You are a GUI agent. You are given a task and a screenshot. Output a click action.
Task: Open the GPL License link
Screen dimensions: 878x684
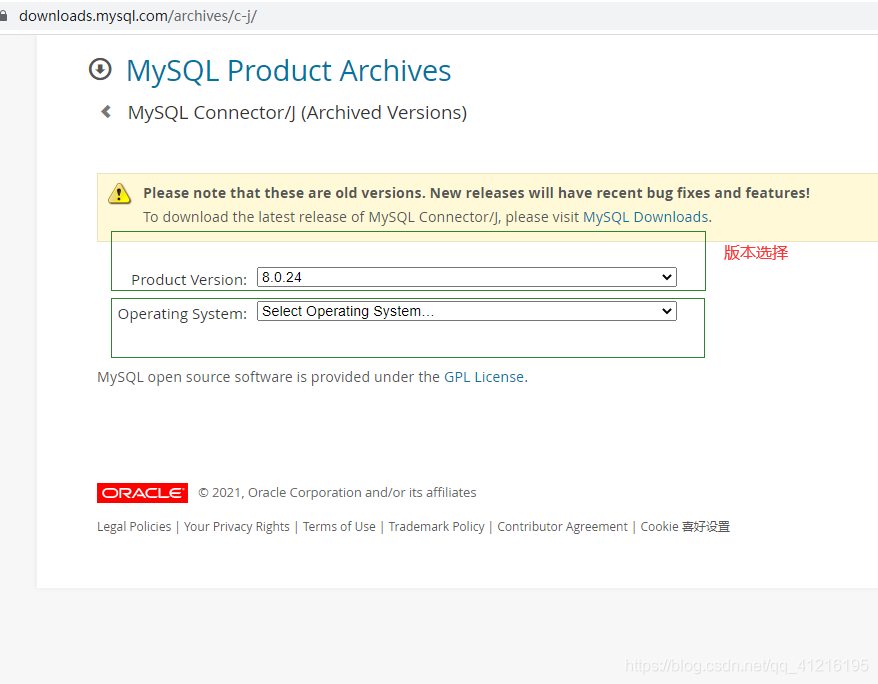click(484, 377)
